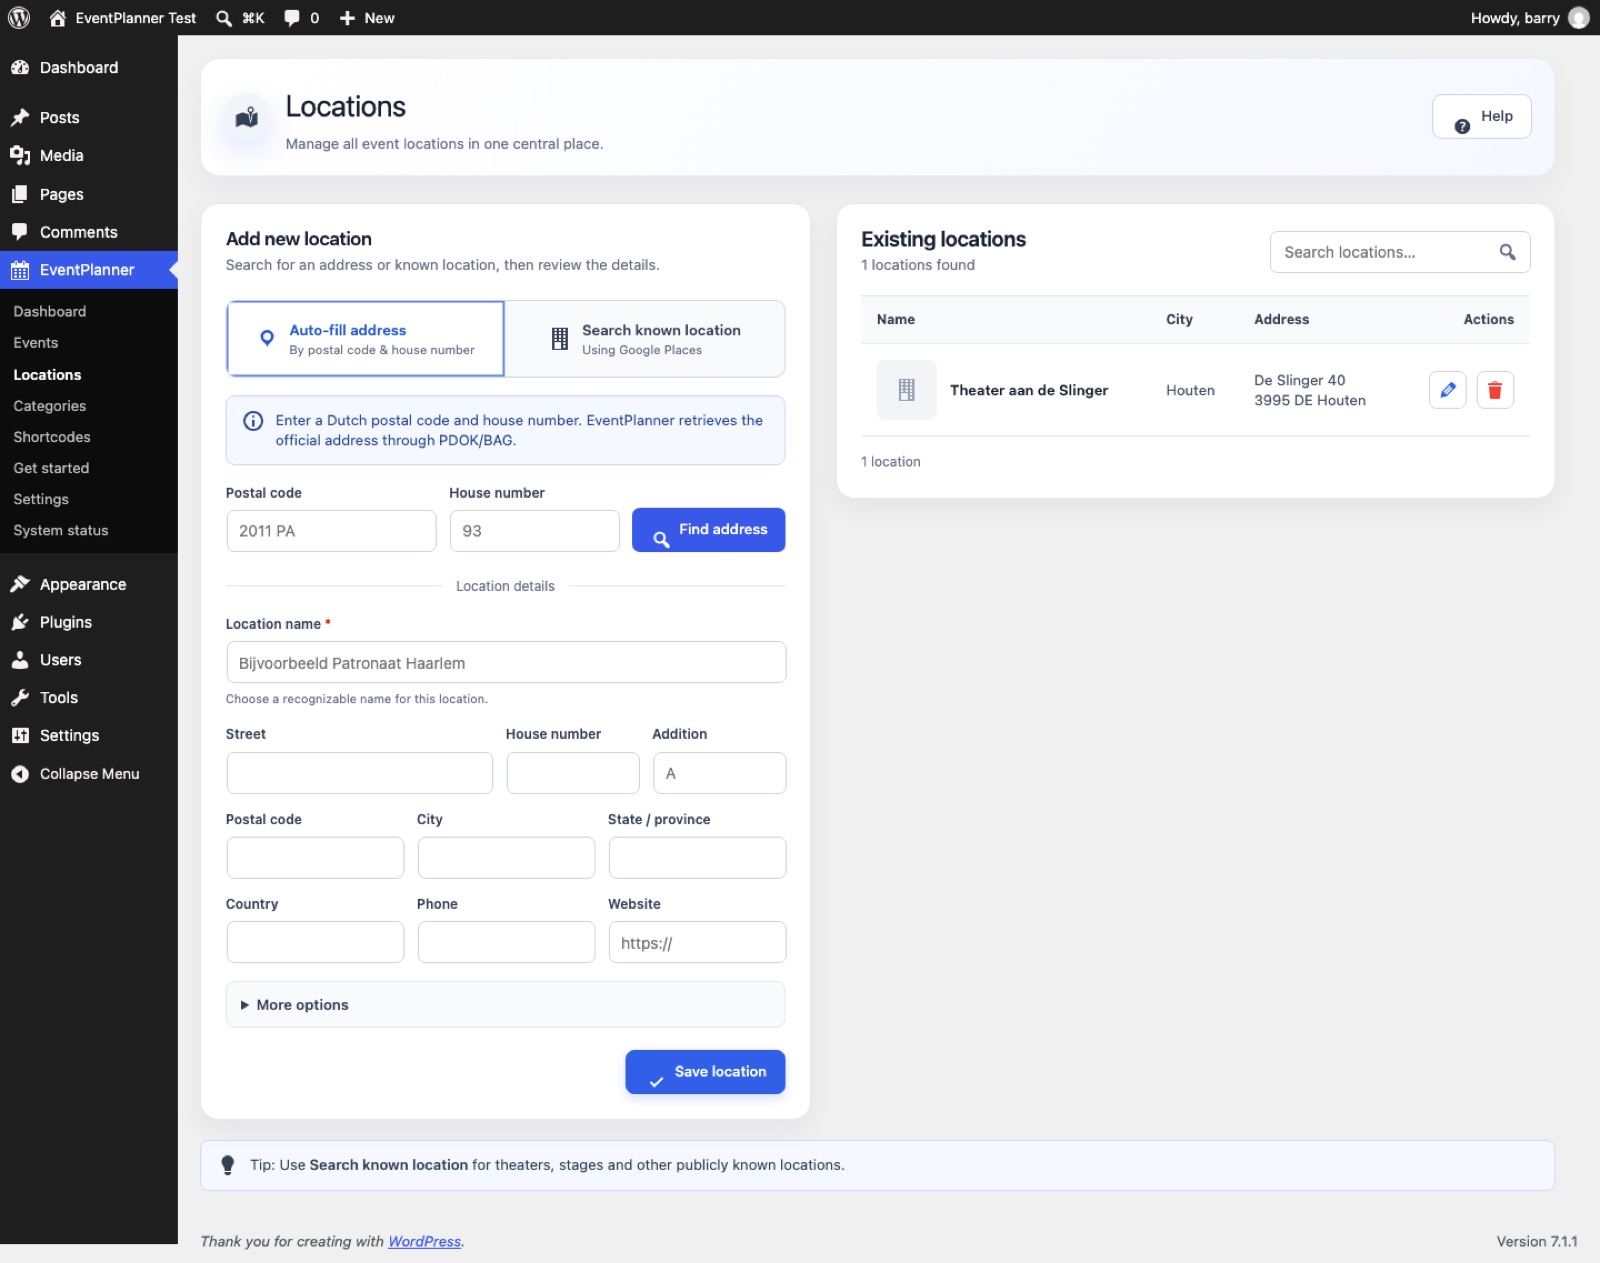Image resolution: width=1600 pixels, height=1263 pixels.
Task: Follow the WordPress footer link
Action: pos(424,1241)
